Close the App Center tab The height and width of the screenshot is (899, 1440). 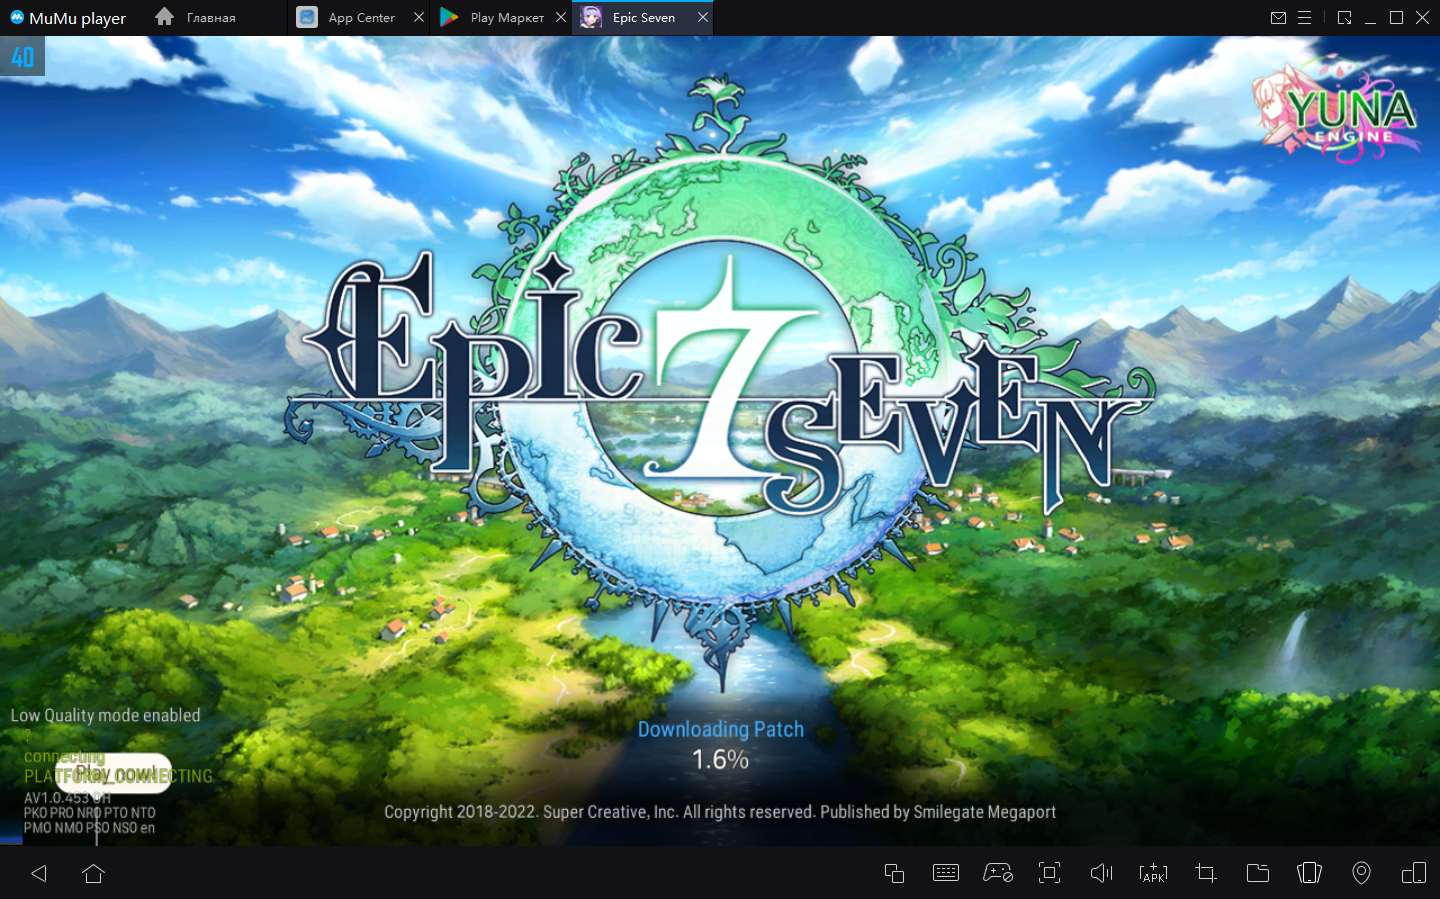[x=419, y=18]
